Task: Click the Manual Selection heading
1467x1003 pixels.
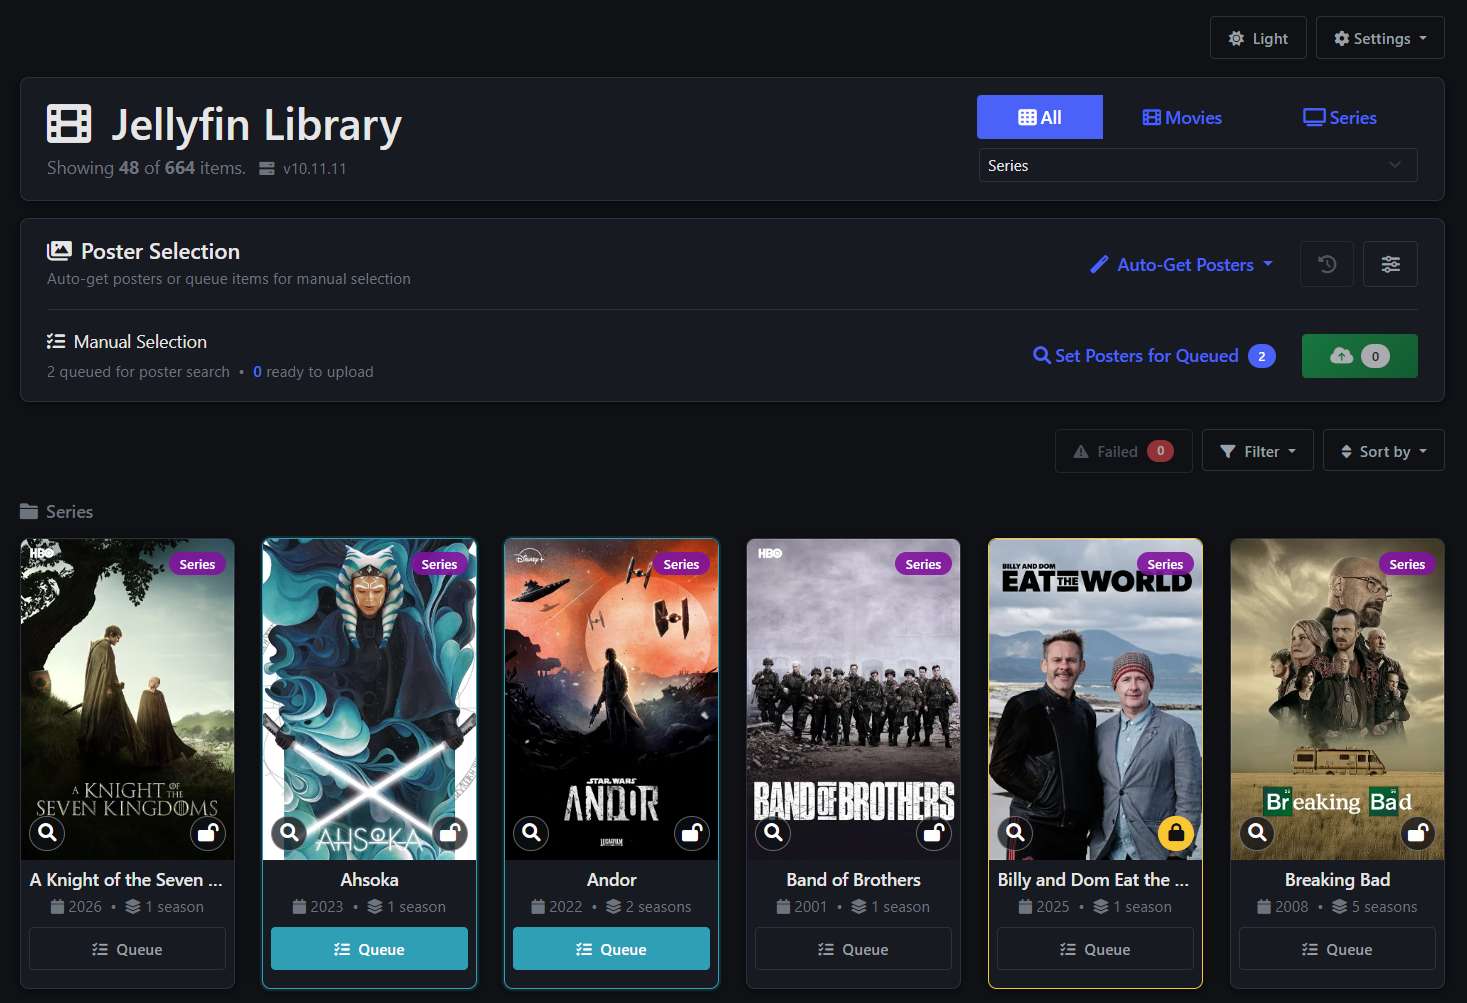Action: tap(127, 342)
